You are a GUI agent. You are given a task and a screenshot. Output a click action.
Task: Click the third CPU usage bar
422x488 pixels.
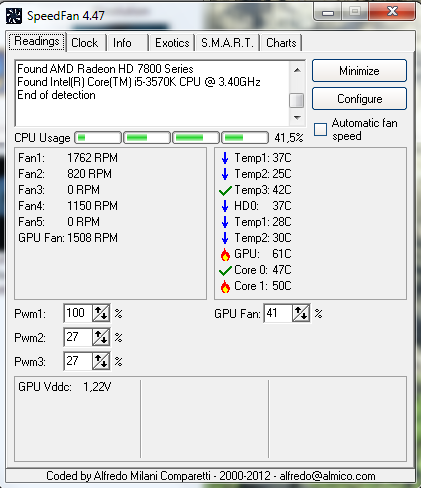(x=196, y=137)
